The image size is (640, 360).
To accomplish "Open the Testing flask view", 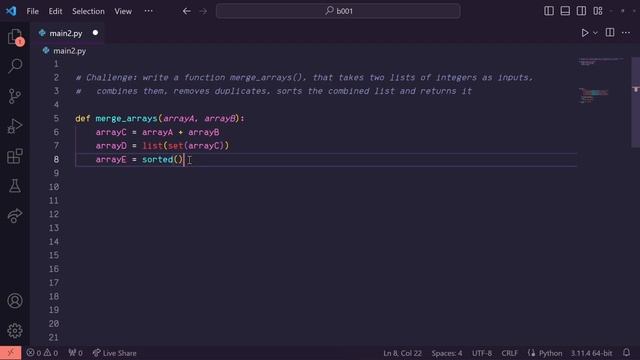I will pos(15,186).
